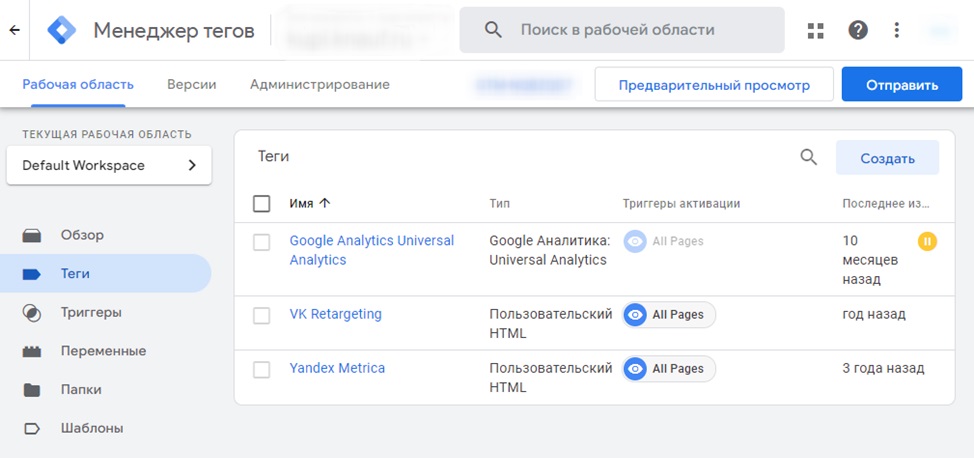Open the VK Retargeting tag
This screenshot has width=974, height=458.
(x=335, y=314)
